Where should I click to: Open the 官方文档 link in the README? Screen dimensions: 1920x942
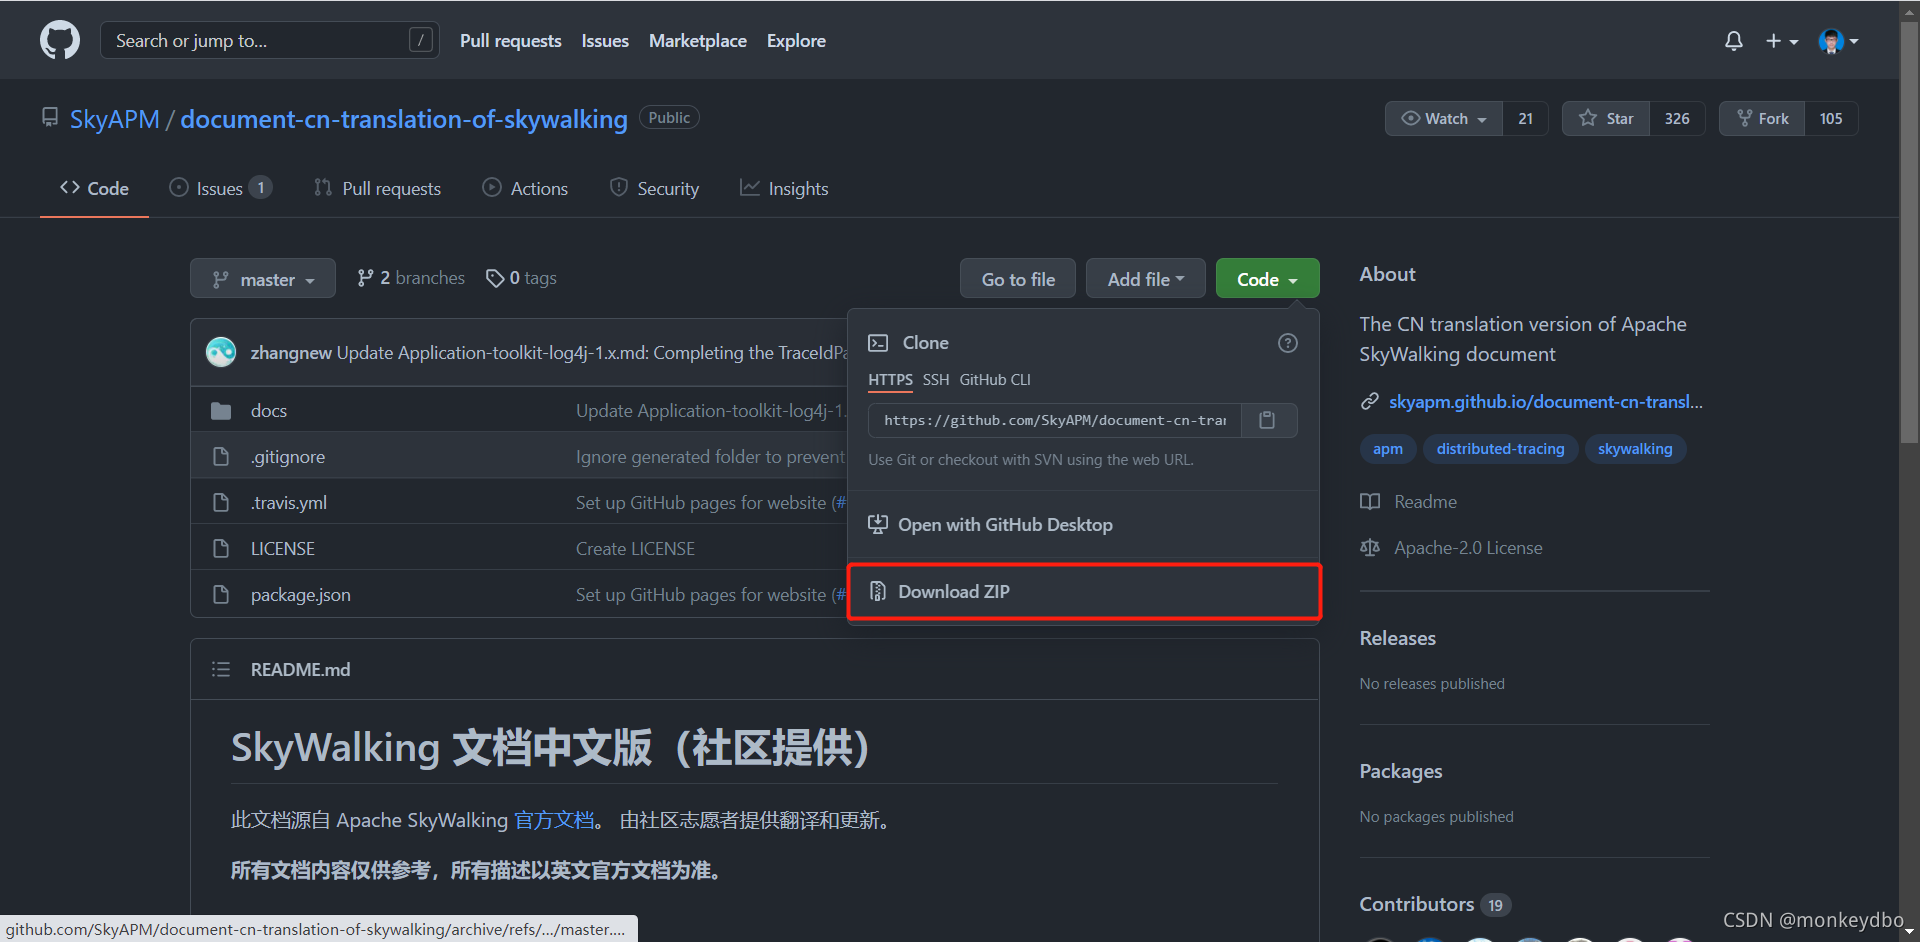click(554, 821)
